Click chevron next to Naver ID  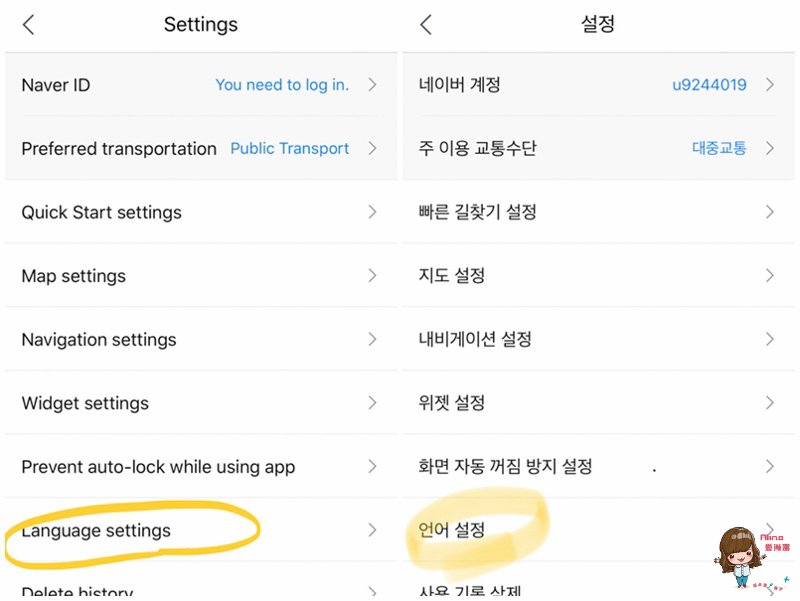click(372, 85)
